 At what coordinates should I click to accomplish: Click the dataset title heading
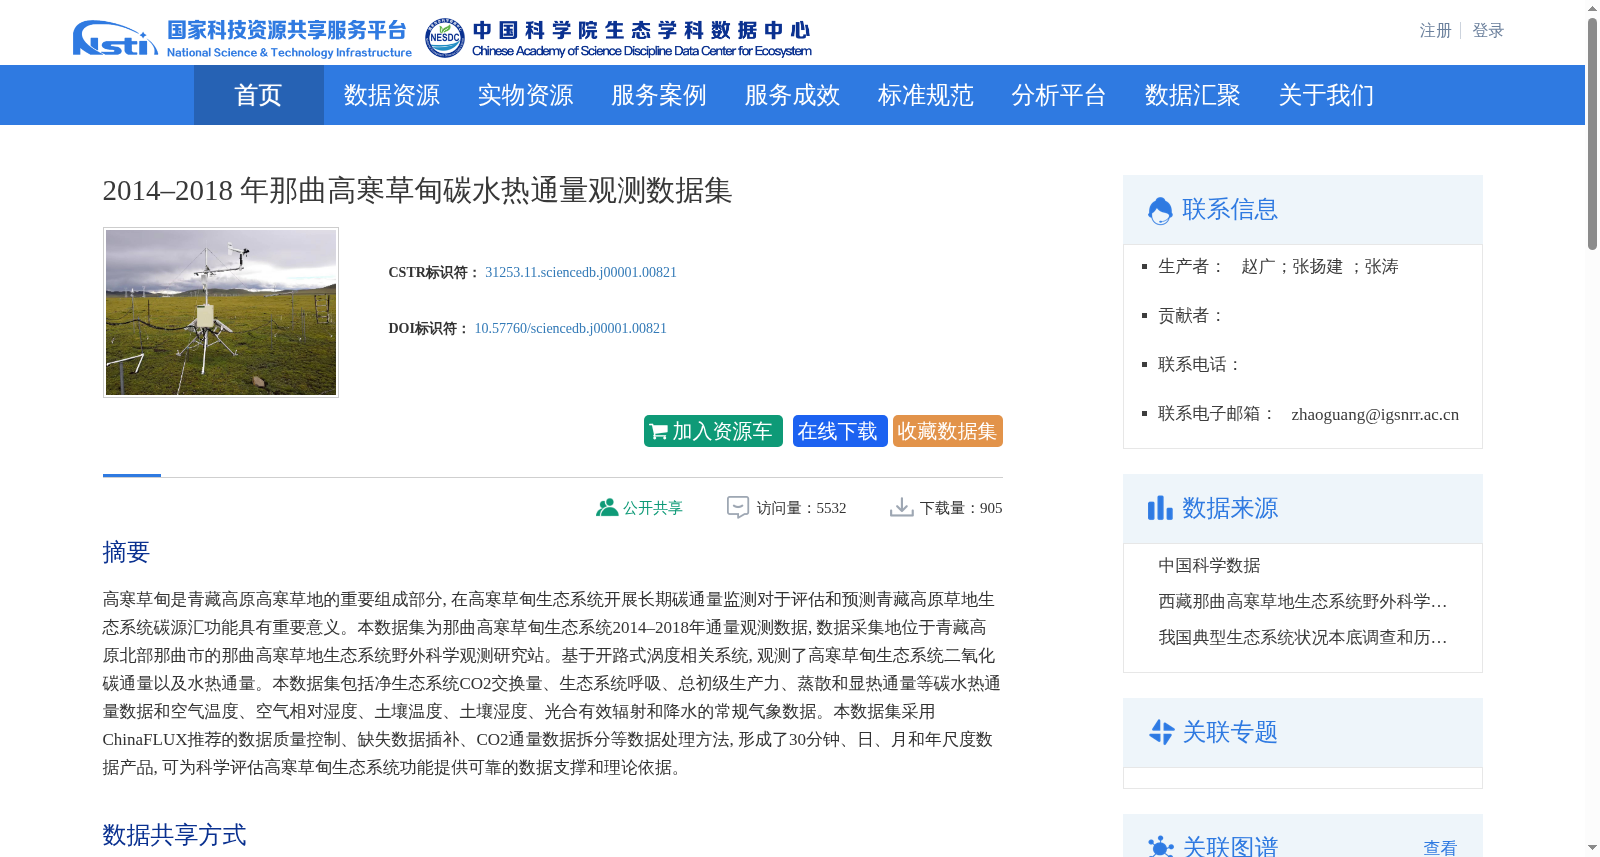[x=417, y=190]
